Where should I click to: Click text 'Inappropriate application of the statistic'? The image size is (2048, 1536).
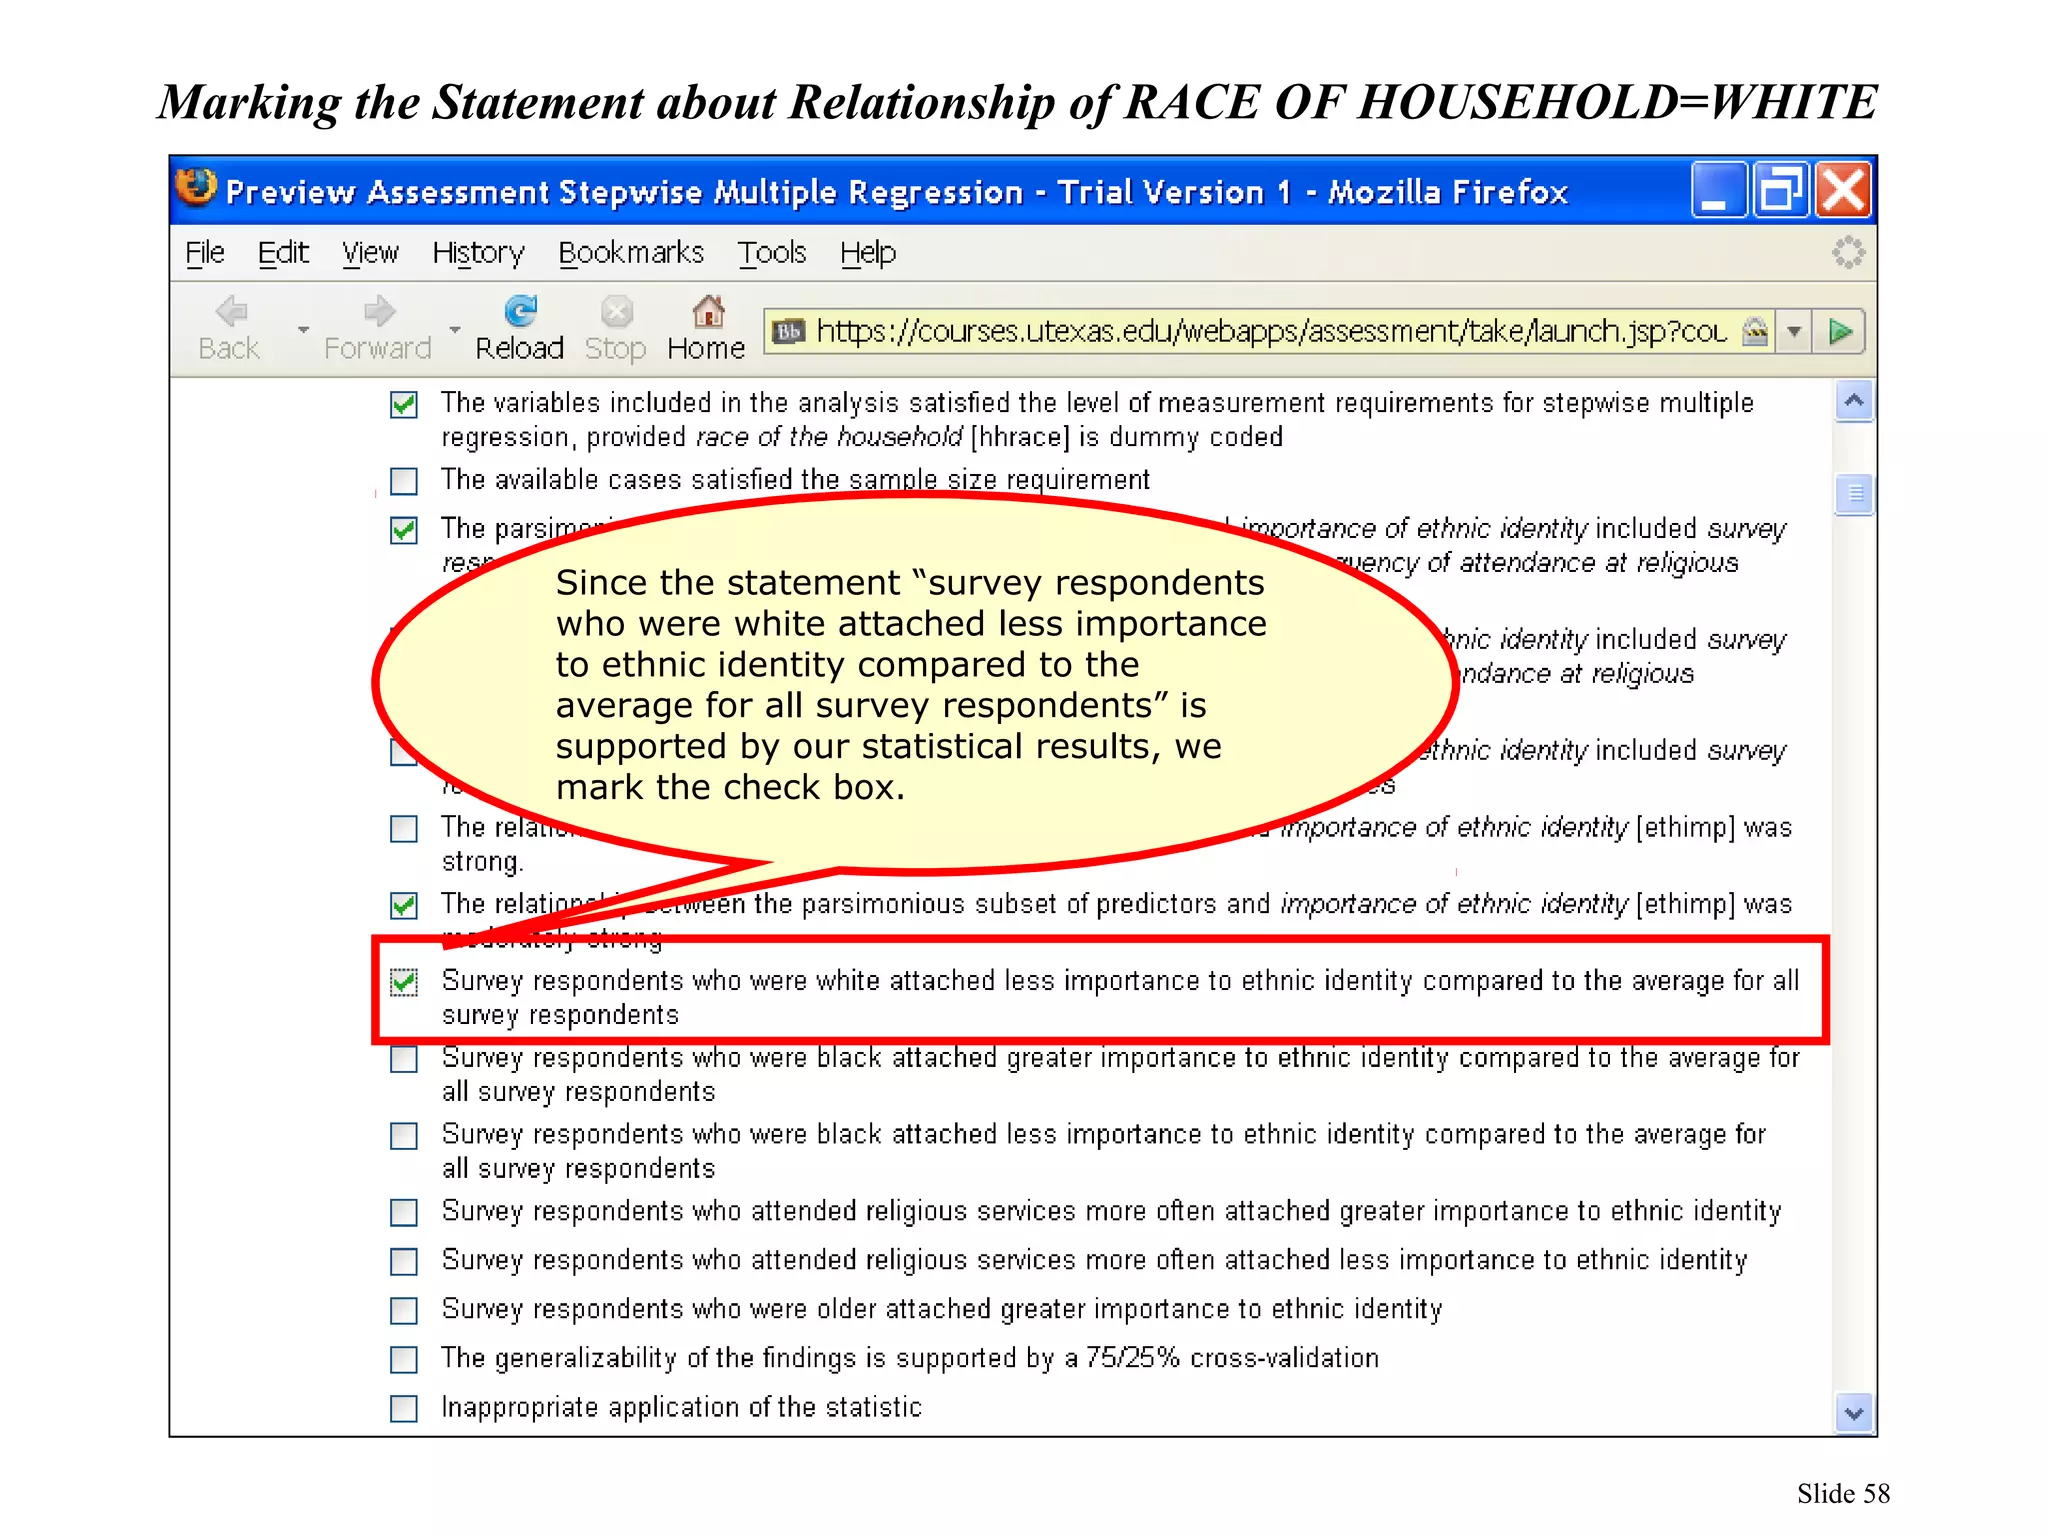pos(681,1407)
